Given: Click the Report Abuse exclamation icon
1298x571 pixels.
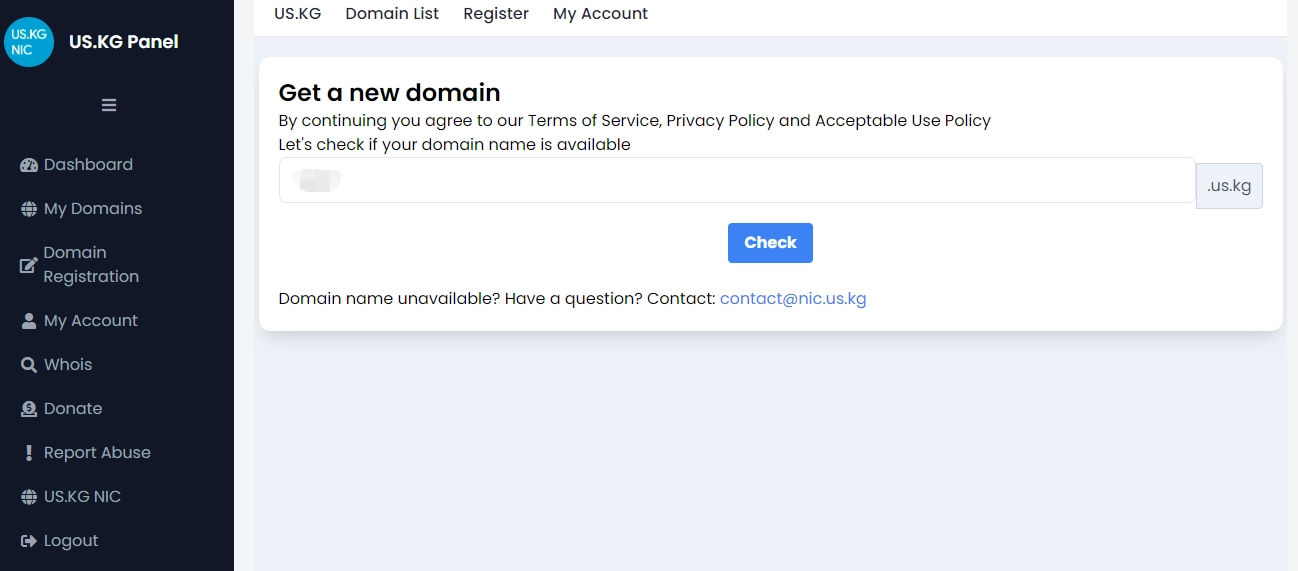Looking at the screenshot, I should tap(28, 453).
